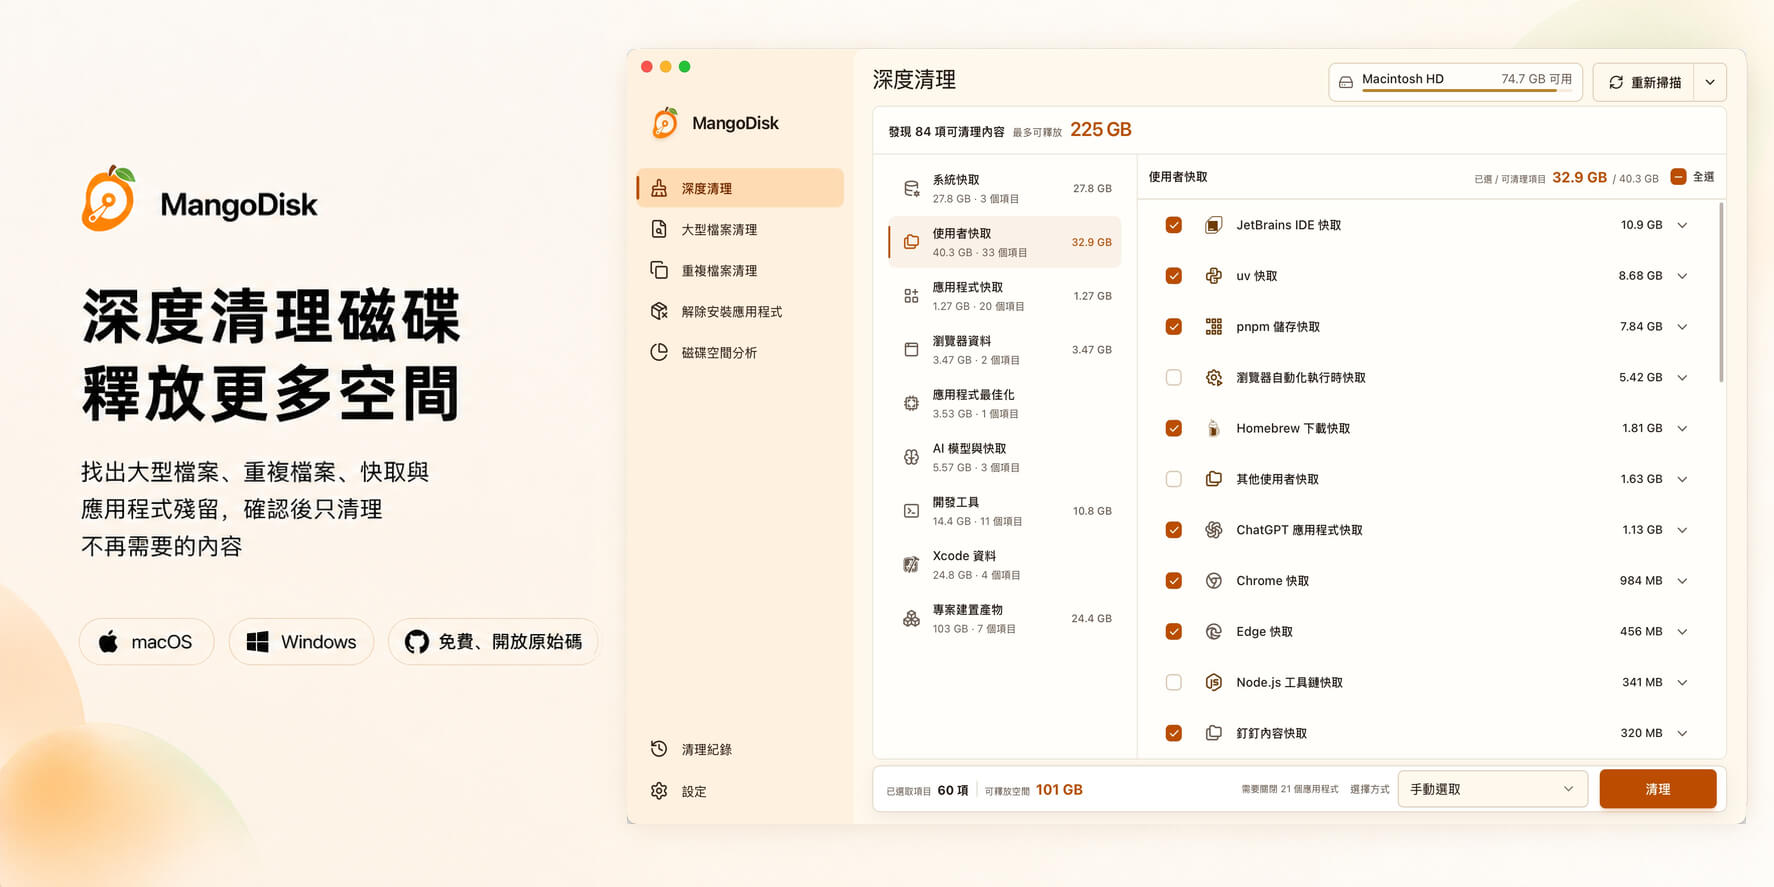Viewport: 1774px width, 887px height.
Task: Click the macOS download button
Action: pos(146,642)
